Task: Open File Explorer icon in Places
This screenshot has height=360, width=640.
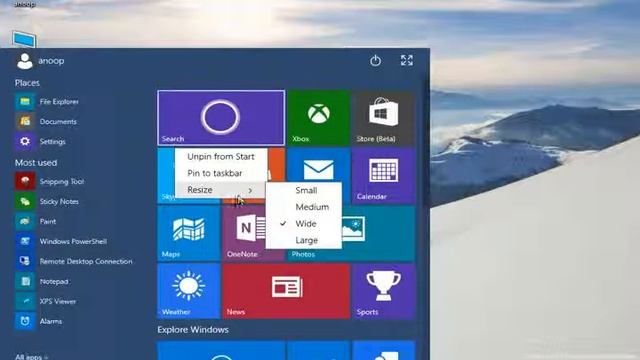Action: [x=25, y=102]
